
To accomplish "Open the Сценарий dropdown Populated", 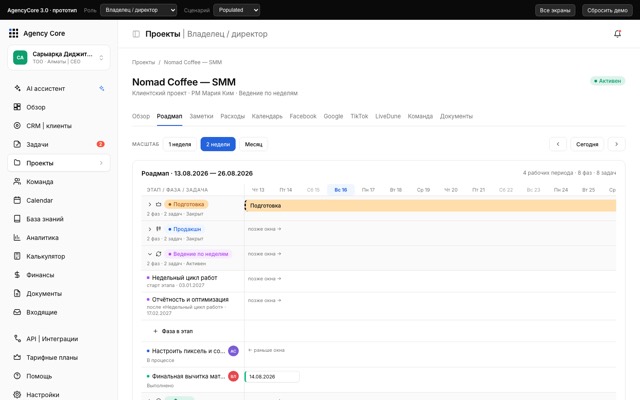I will coord(236,10).
